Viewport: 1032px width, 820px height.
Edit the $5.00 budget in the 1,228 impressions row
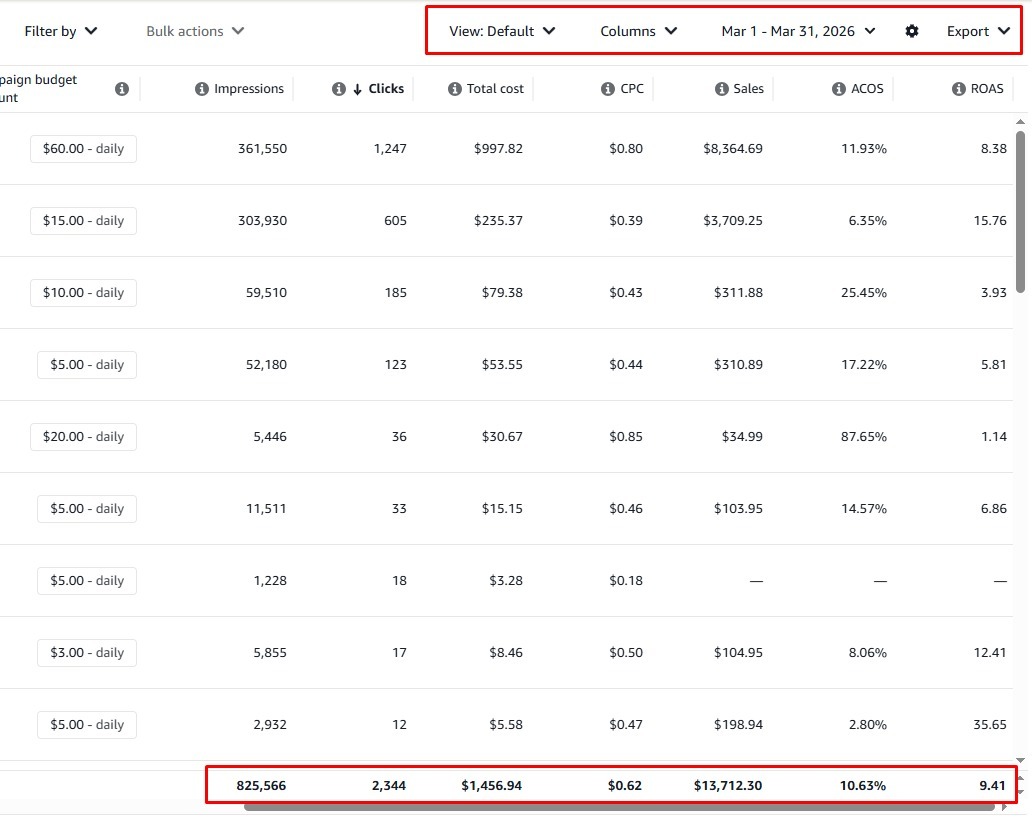[87, 581]
